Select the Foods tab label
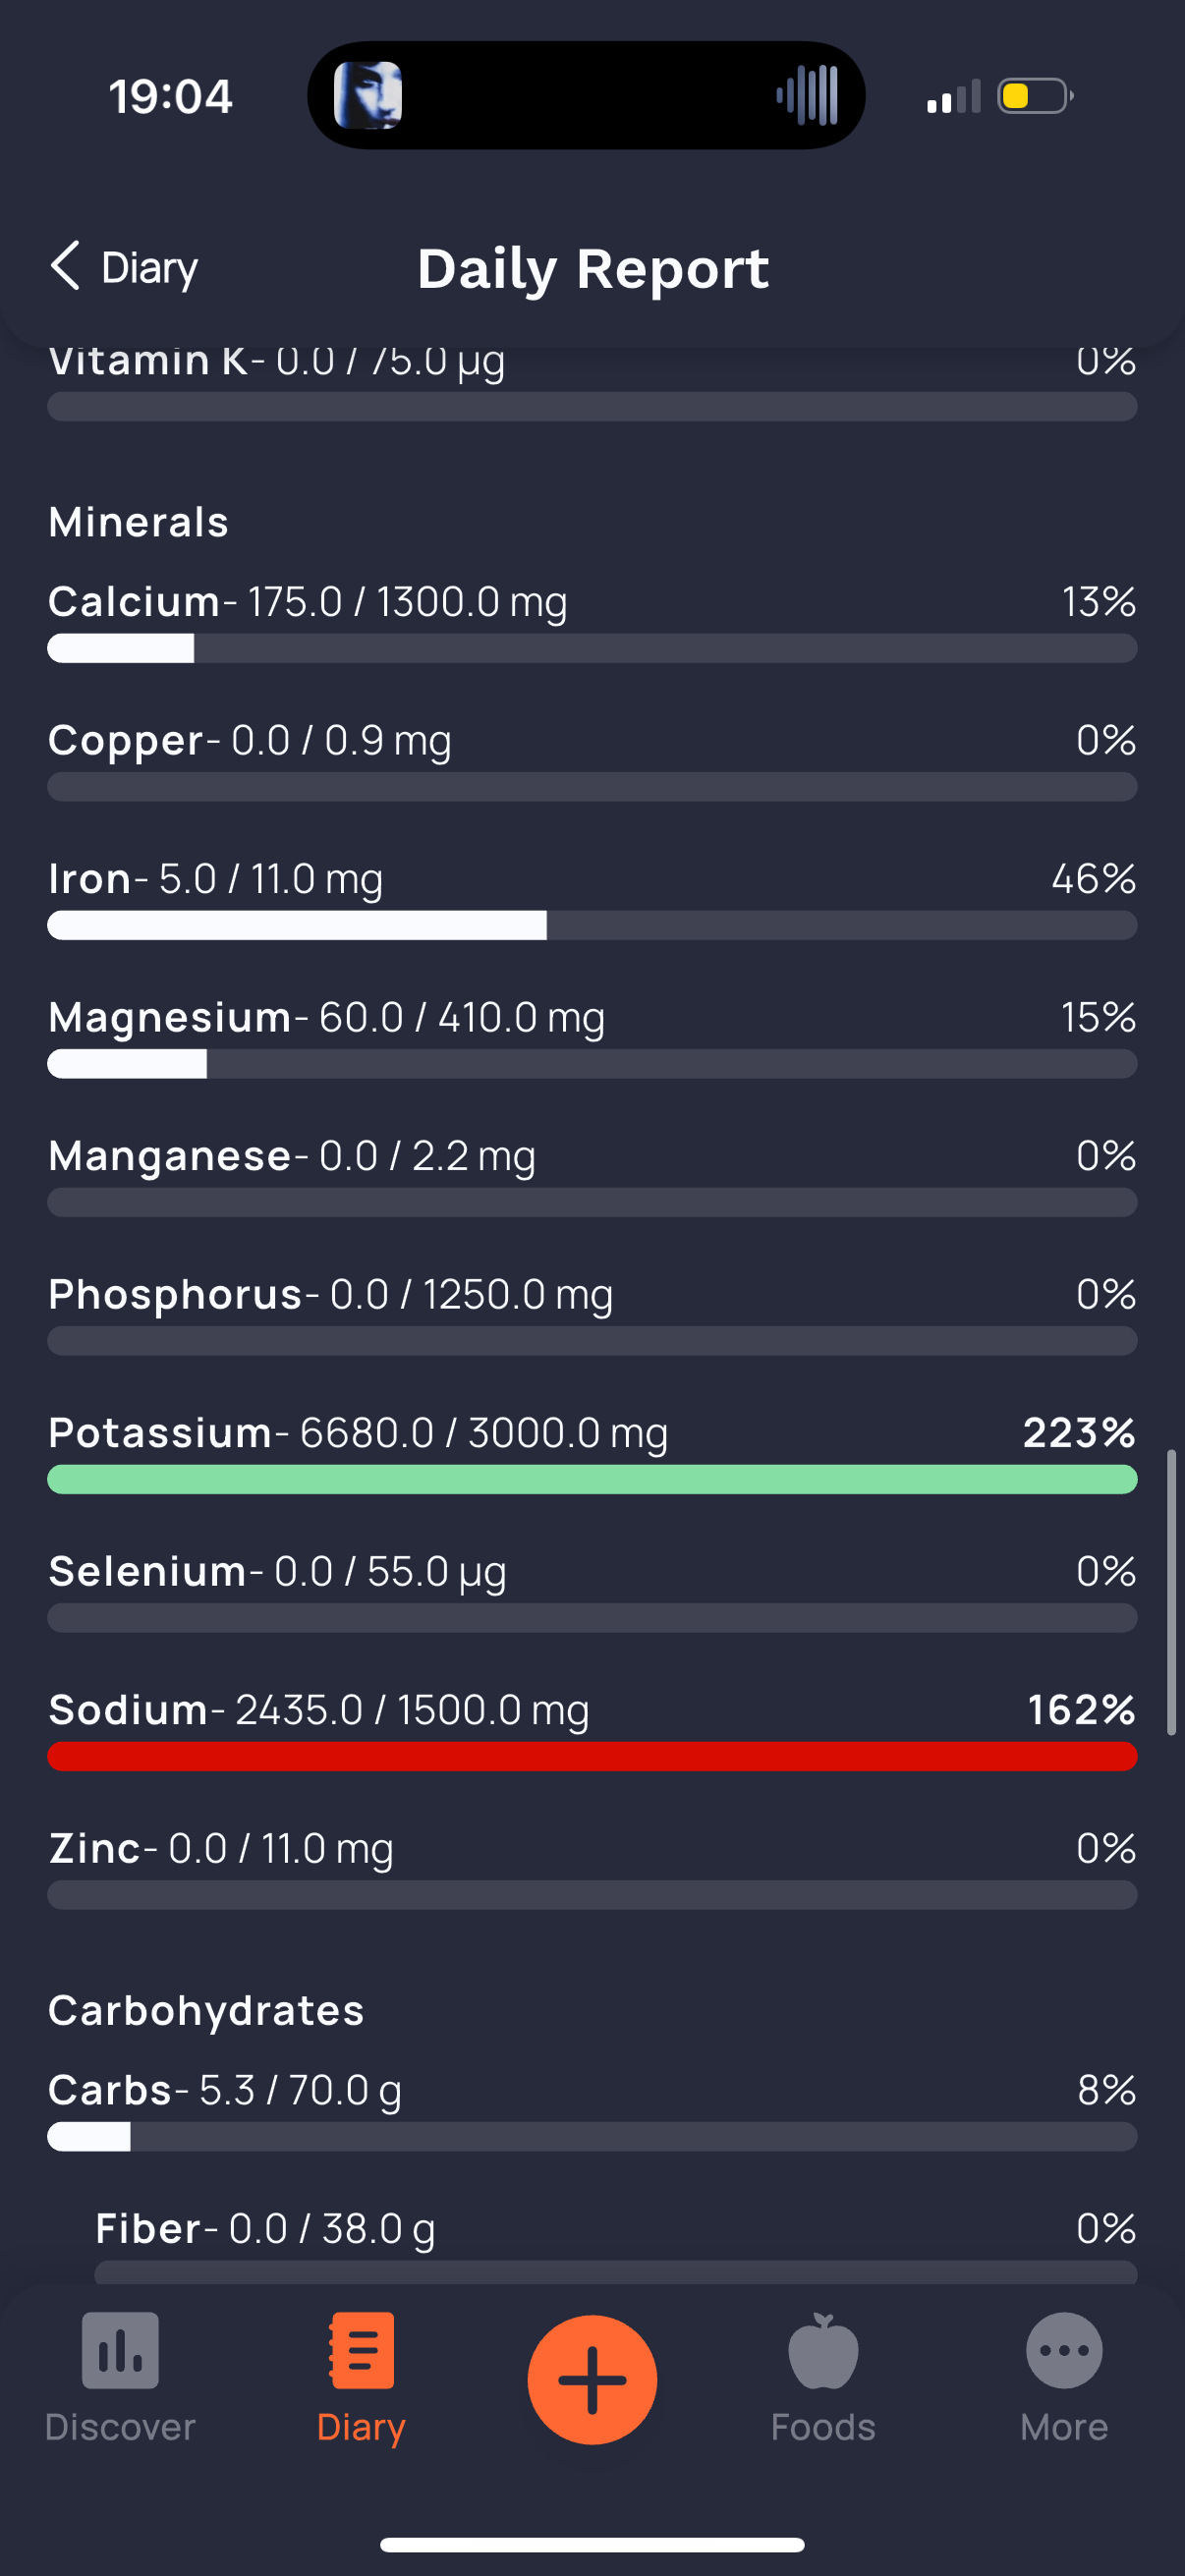The height and width of the screenshot is (2576, 1185). point(823,2427)
